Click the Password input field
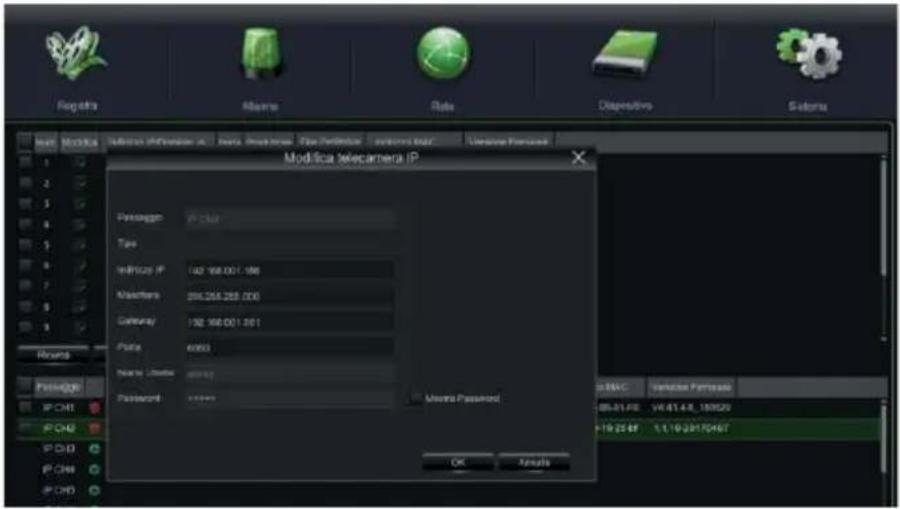900x509 pixels. 289,399
